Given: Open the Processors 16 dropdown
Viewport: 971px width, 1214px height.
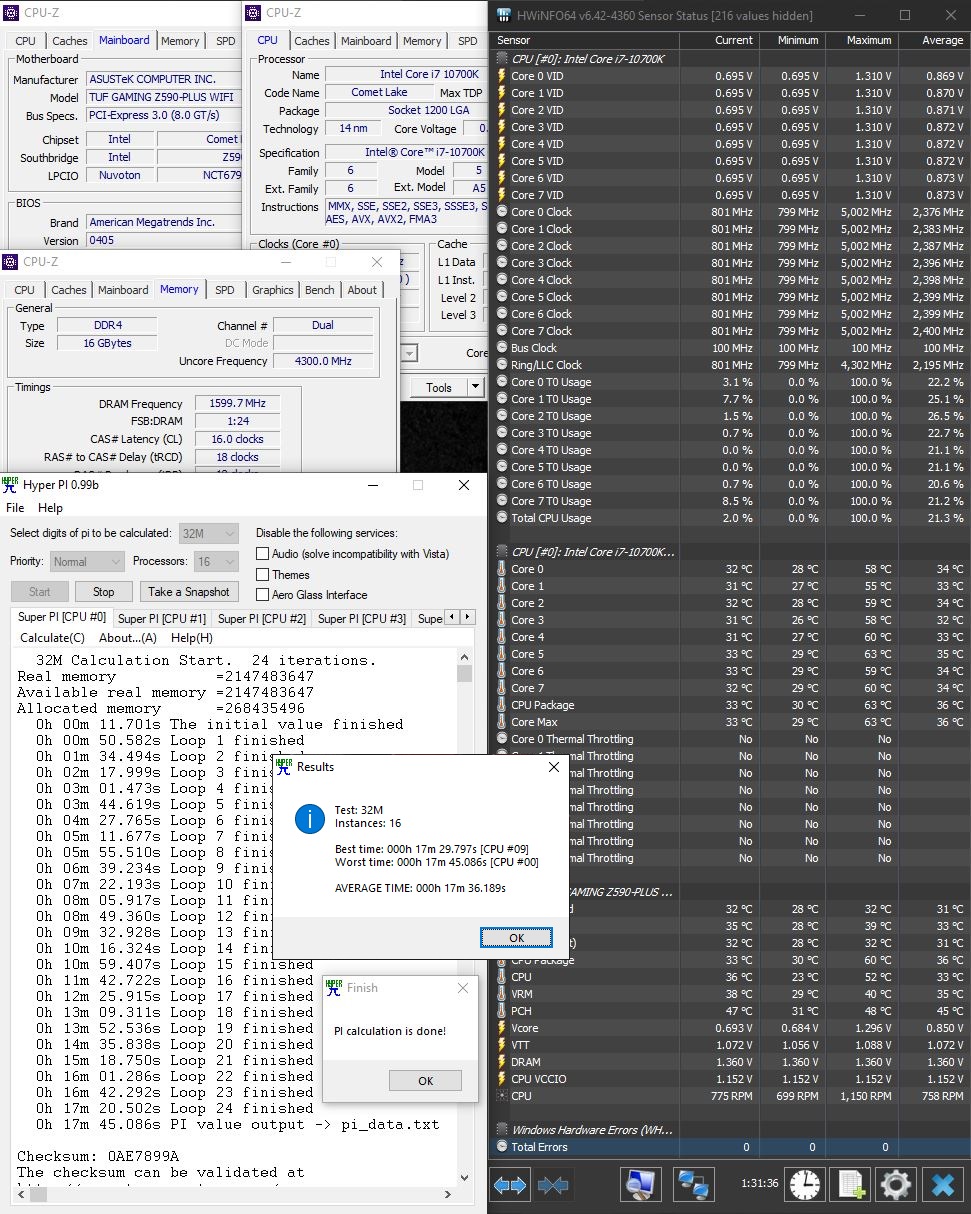Looking at the screenshot, I should [x=217, y=562].
